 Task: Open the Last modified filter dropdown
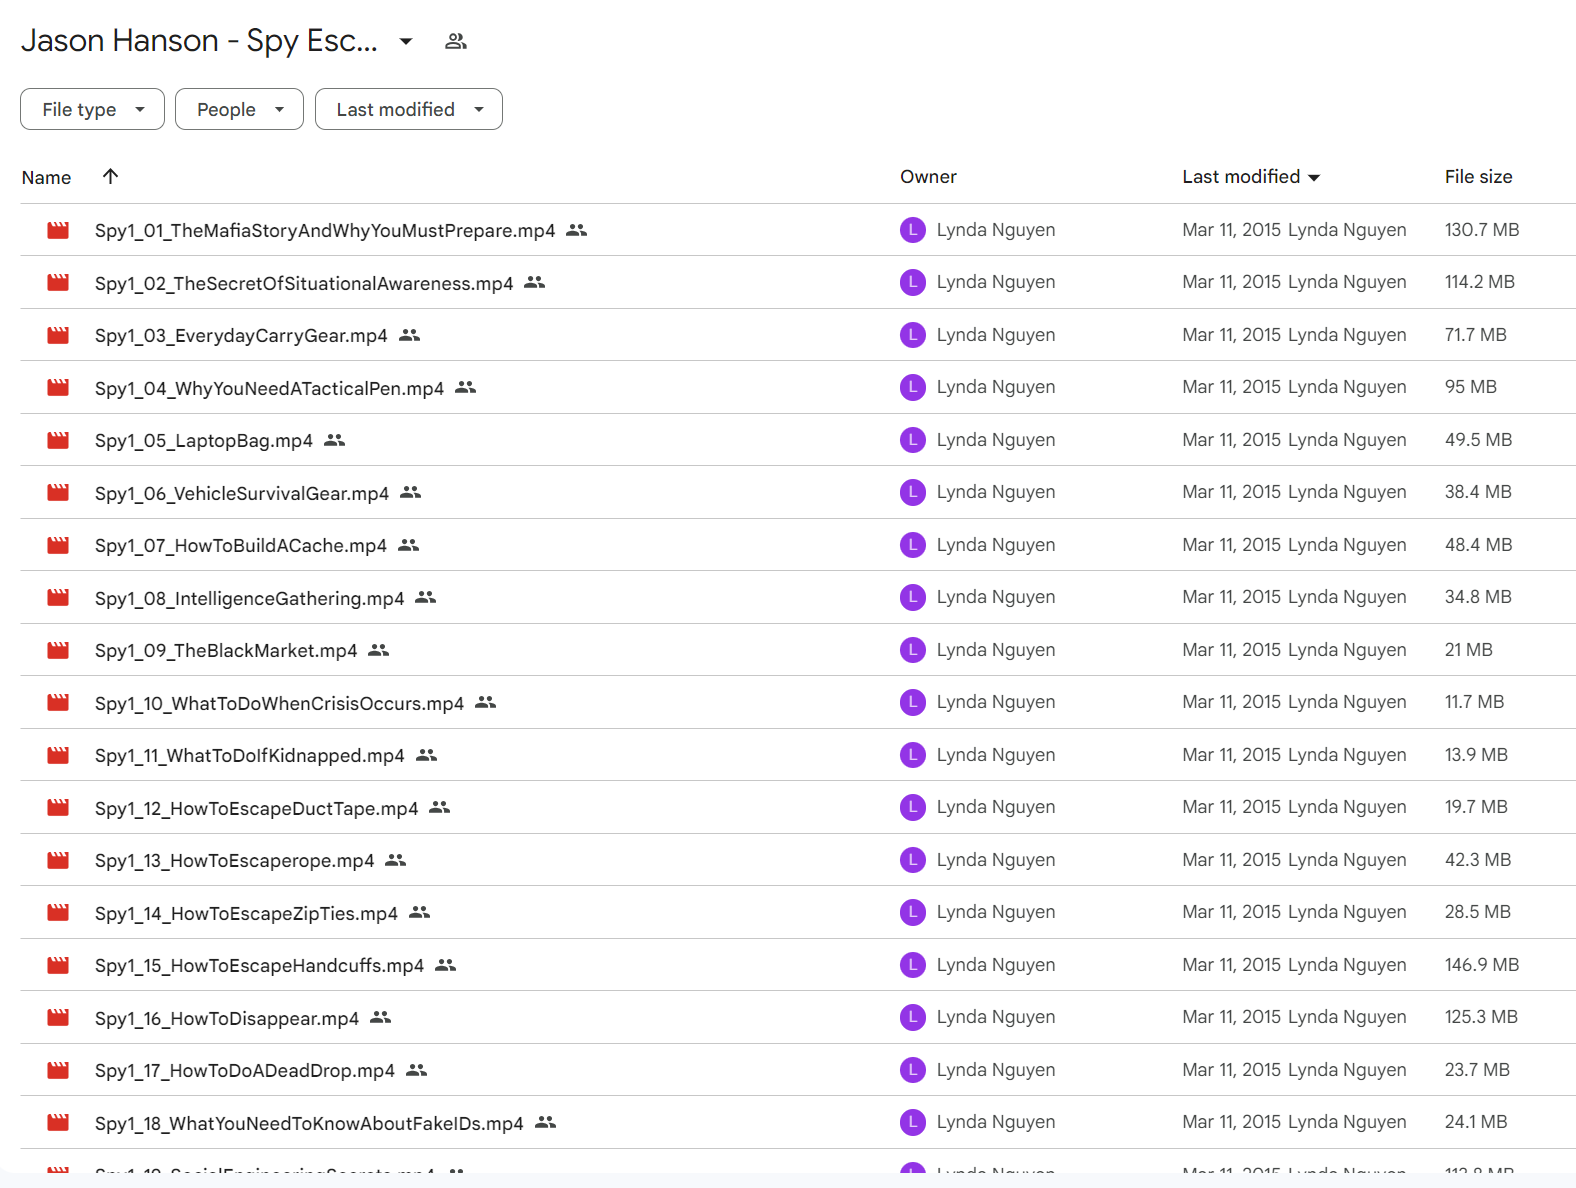[x=409, y=109]
